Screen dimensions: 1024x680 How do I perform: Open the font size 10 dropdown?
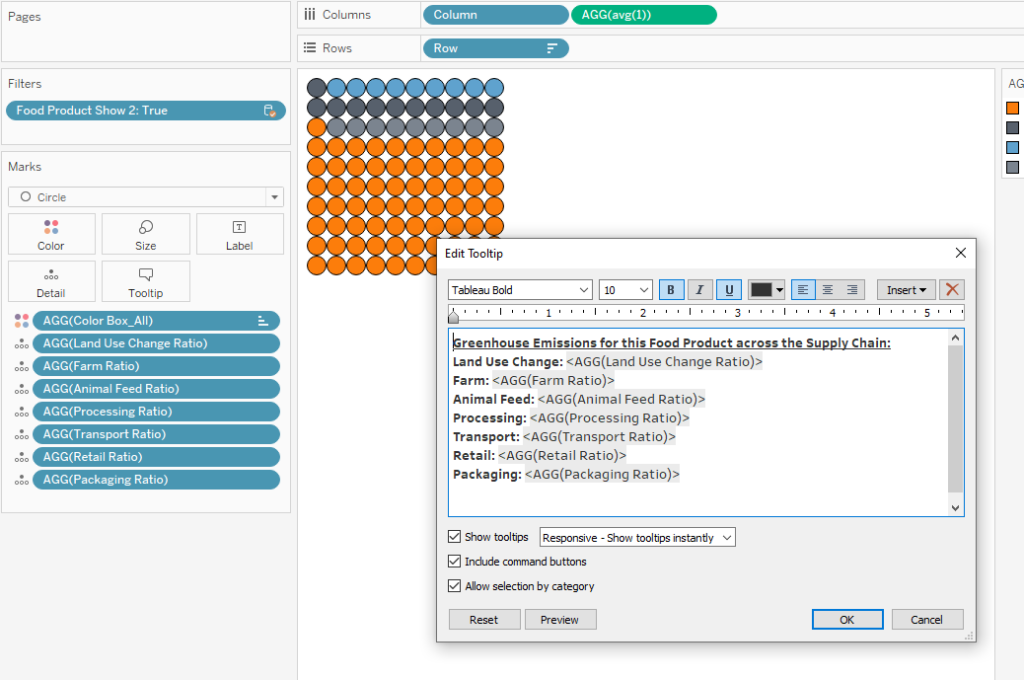[x=626, y=290]
